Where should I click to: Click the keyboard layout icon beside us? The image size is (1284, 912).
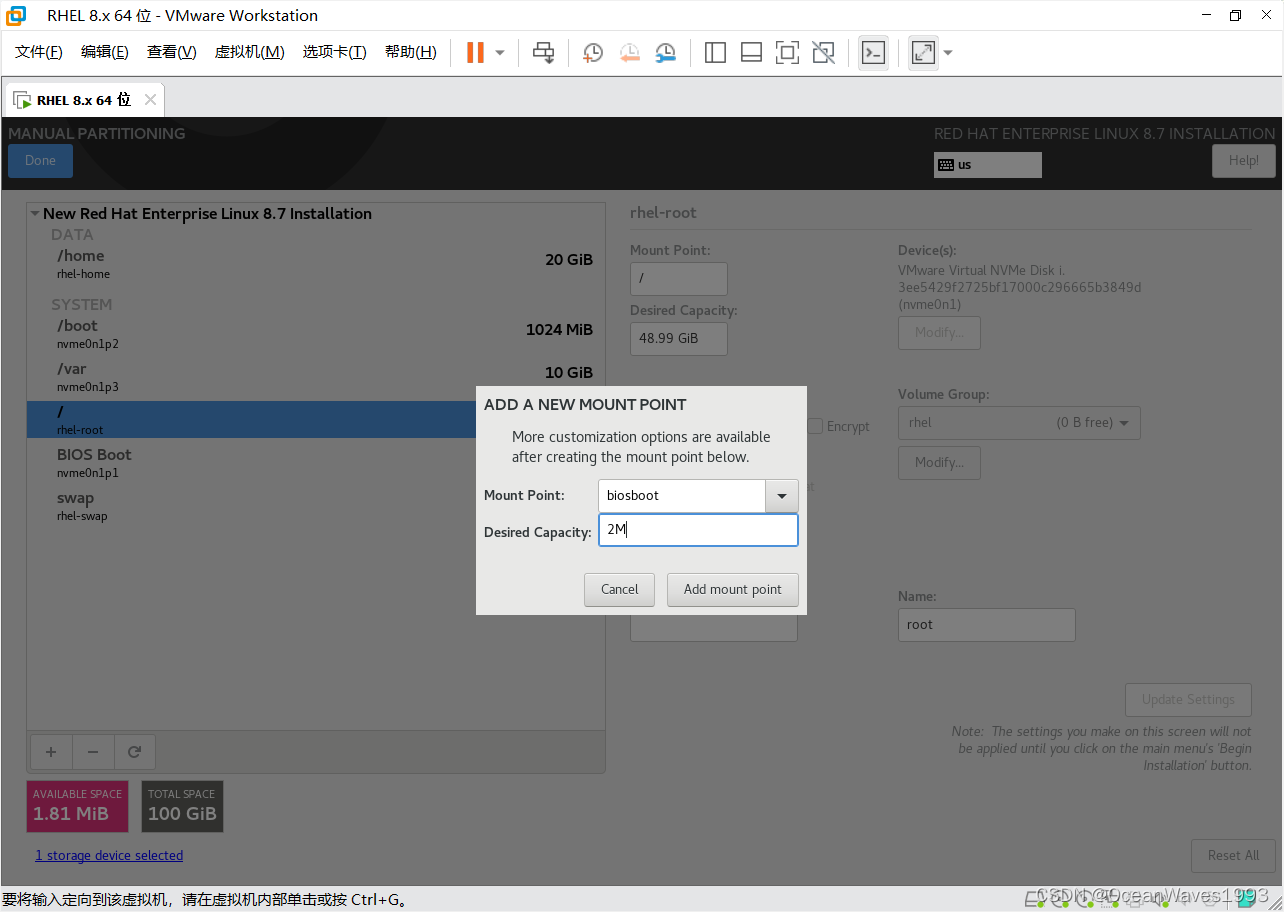click(x=945, y=165)
